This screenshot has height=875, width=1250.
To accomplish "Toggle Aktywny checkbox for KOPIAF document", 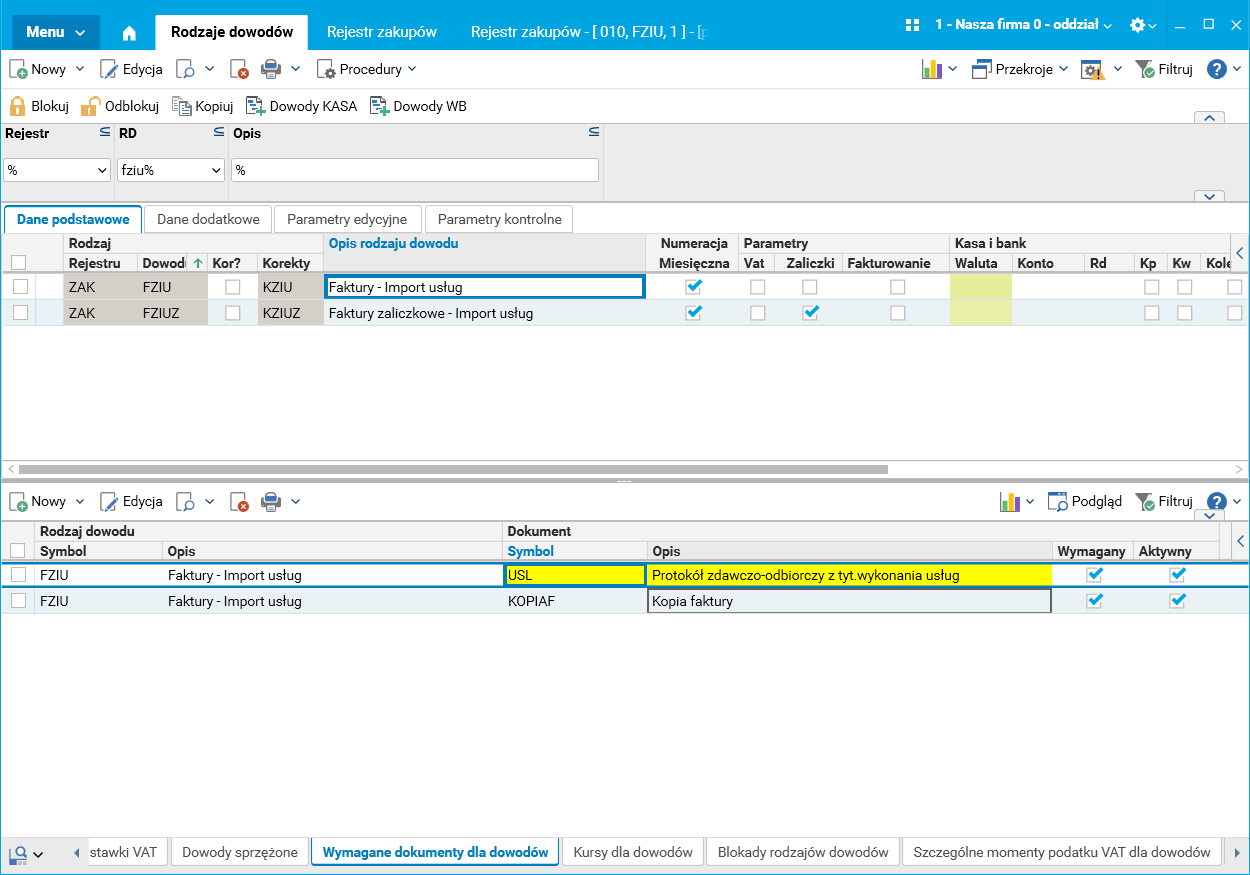I will click(x=1177, y=600).
